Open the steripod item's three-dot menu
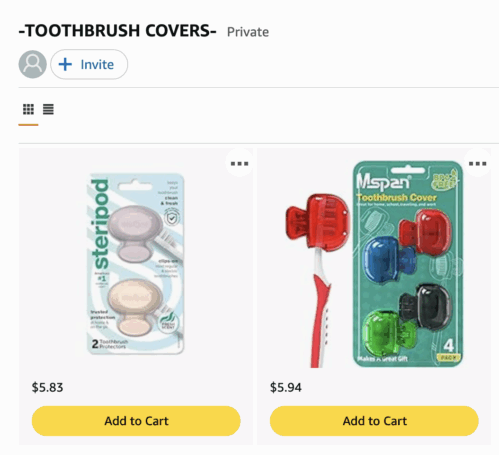Screen dimensions: 499x455 click(x=239, y=163)
